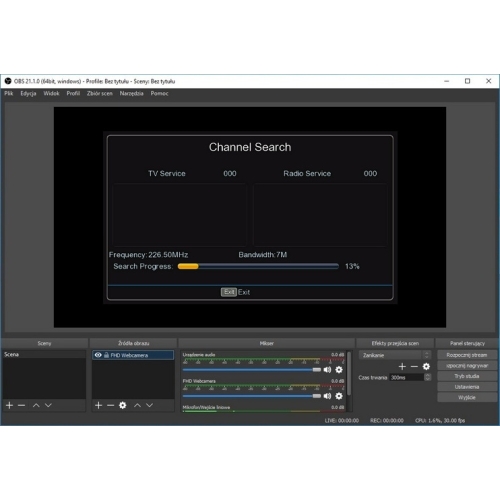Add a new scene with plus icon
The image size is (500, 500).
(x=10, y=405)
